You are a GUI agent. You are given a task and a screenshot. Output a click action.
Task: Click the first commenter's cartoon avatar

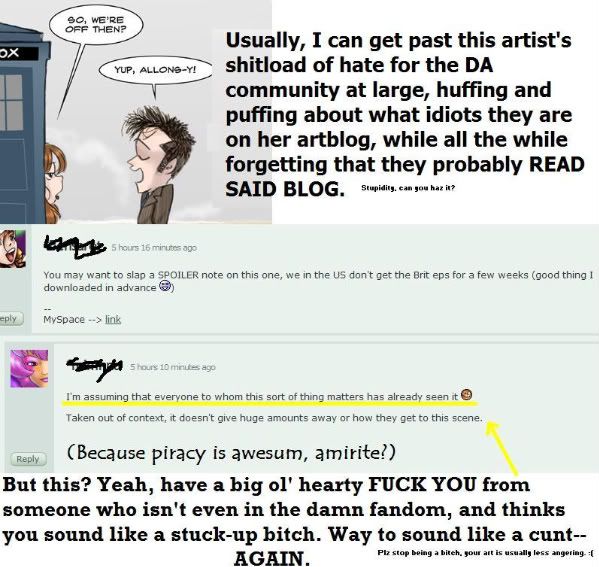tap(13, 249)
